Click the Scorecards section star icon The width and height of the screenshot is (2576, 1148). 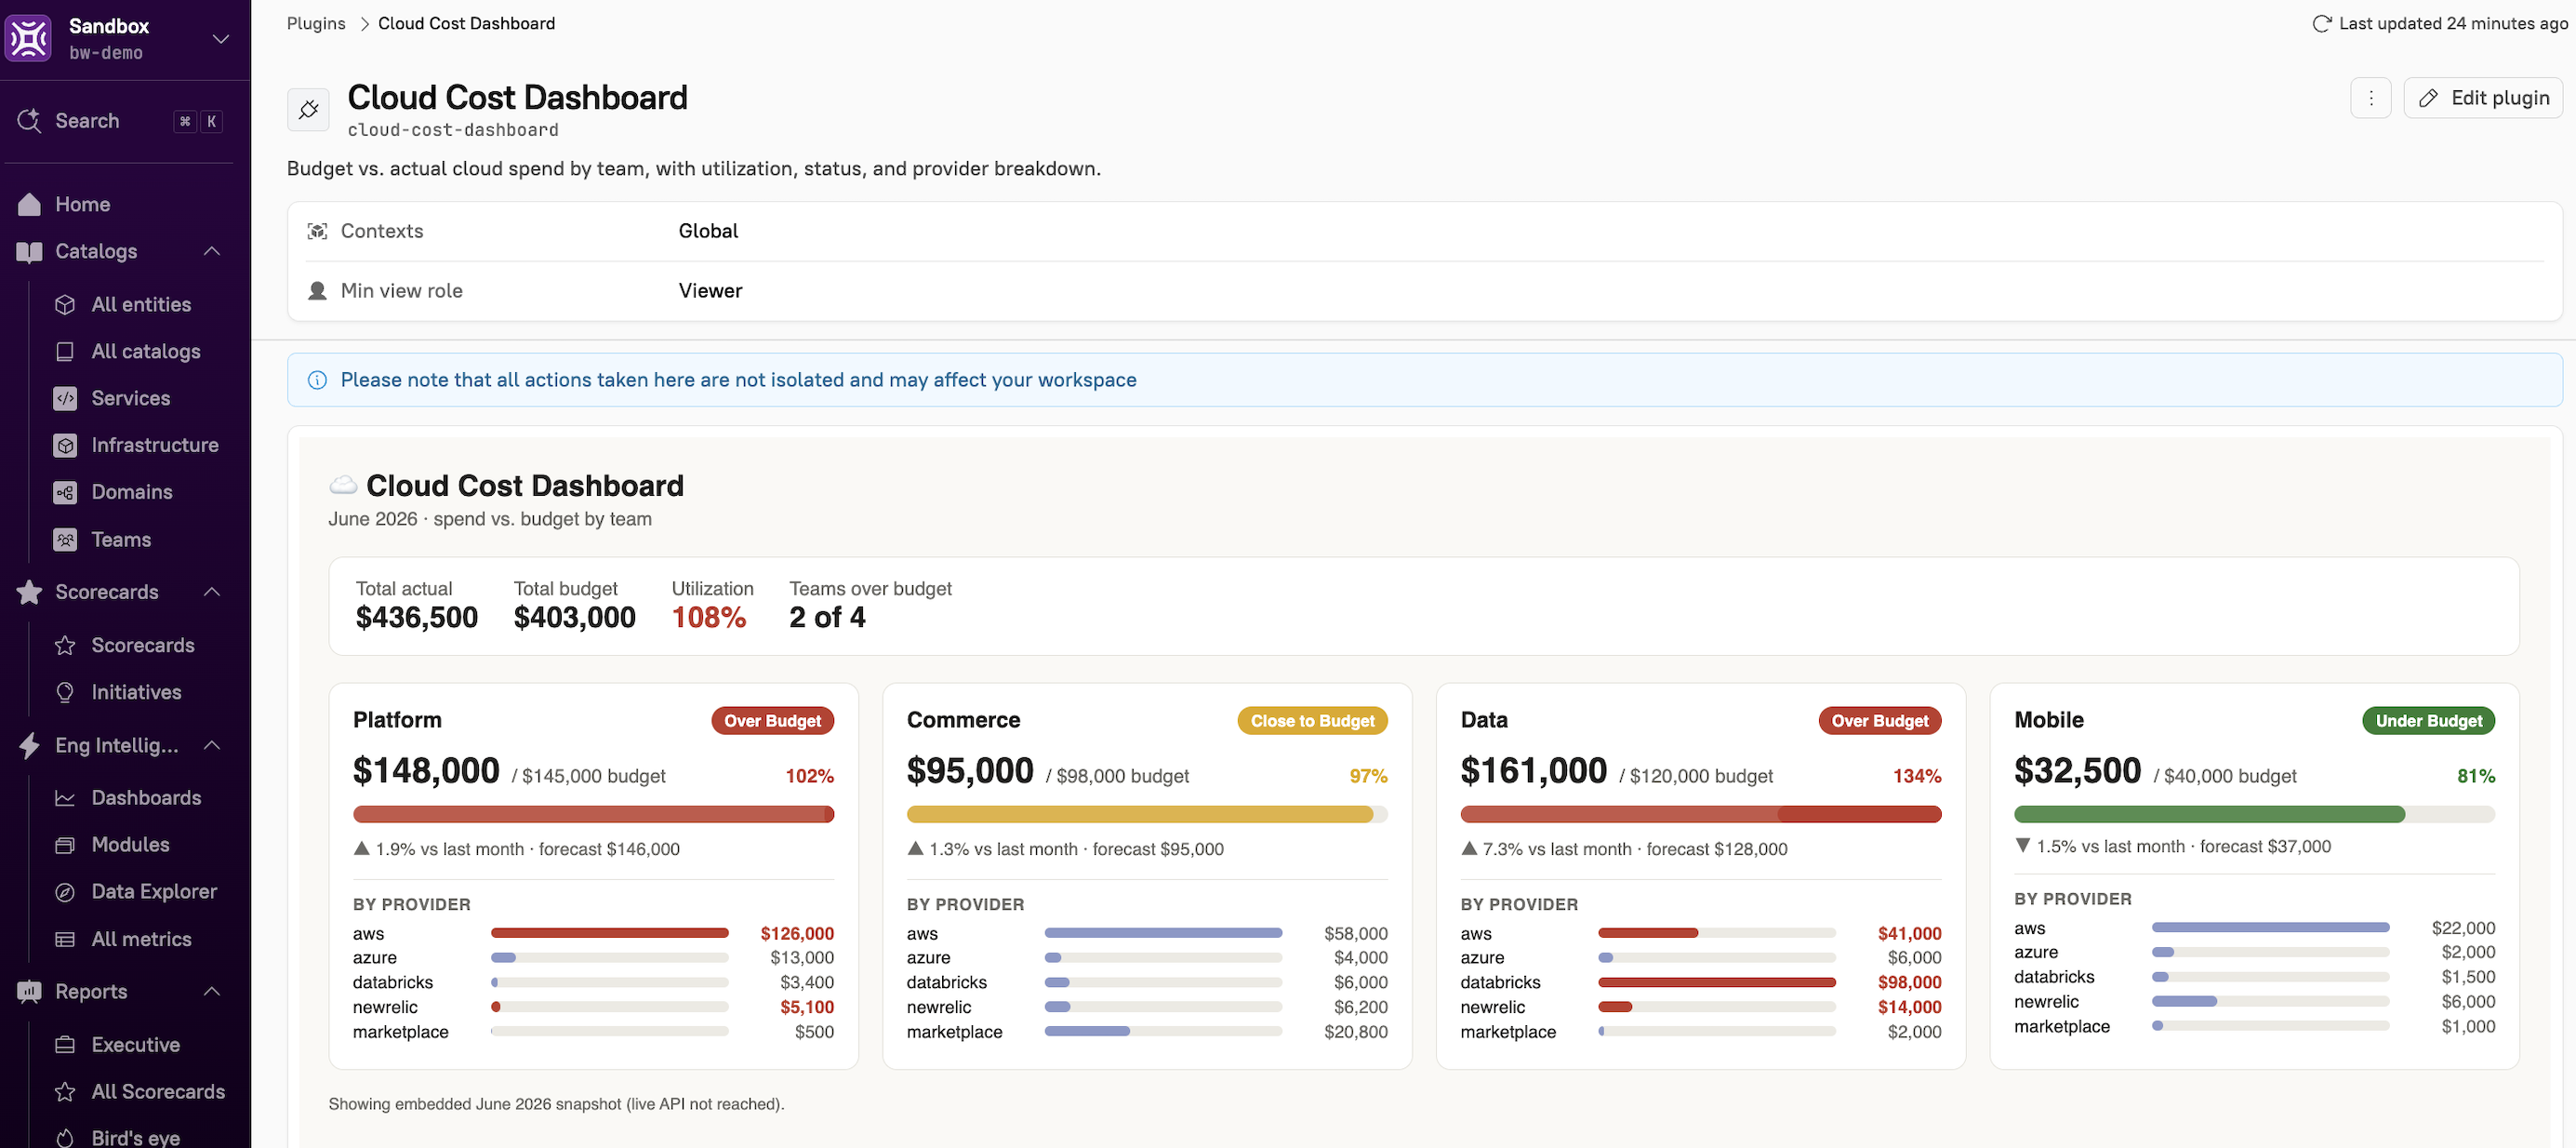click(x=30, y=592)
